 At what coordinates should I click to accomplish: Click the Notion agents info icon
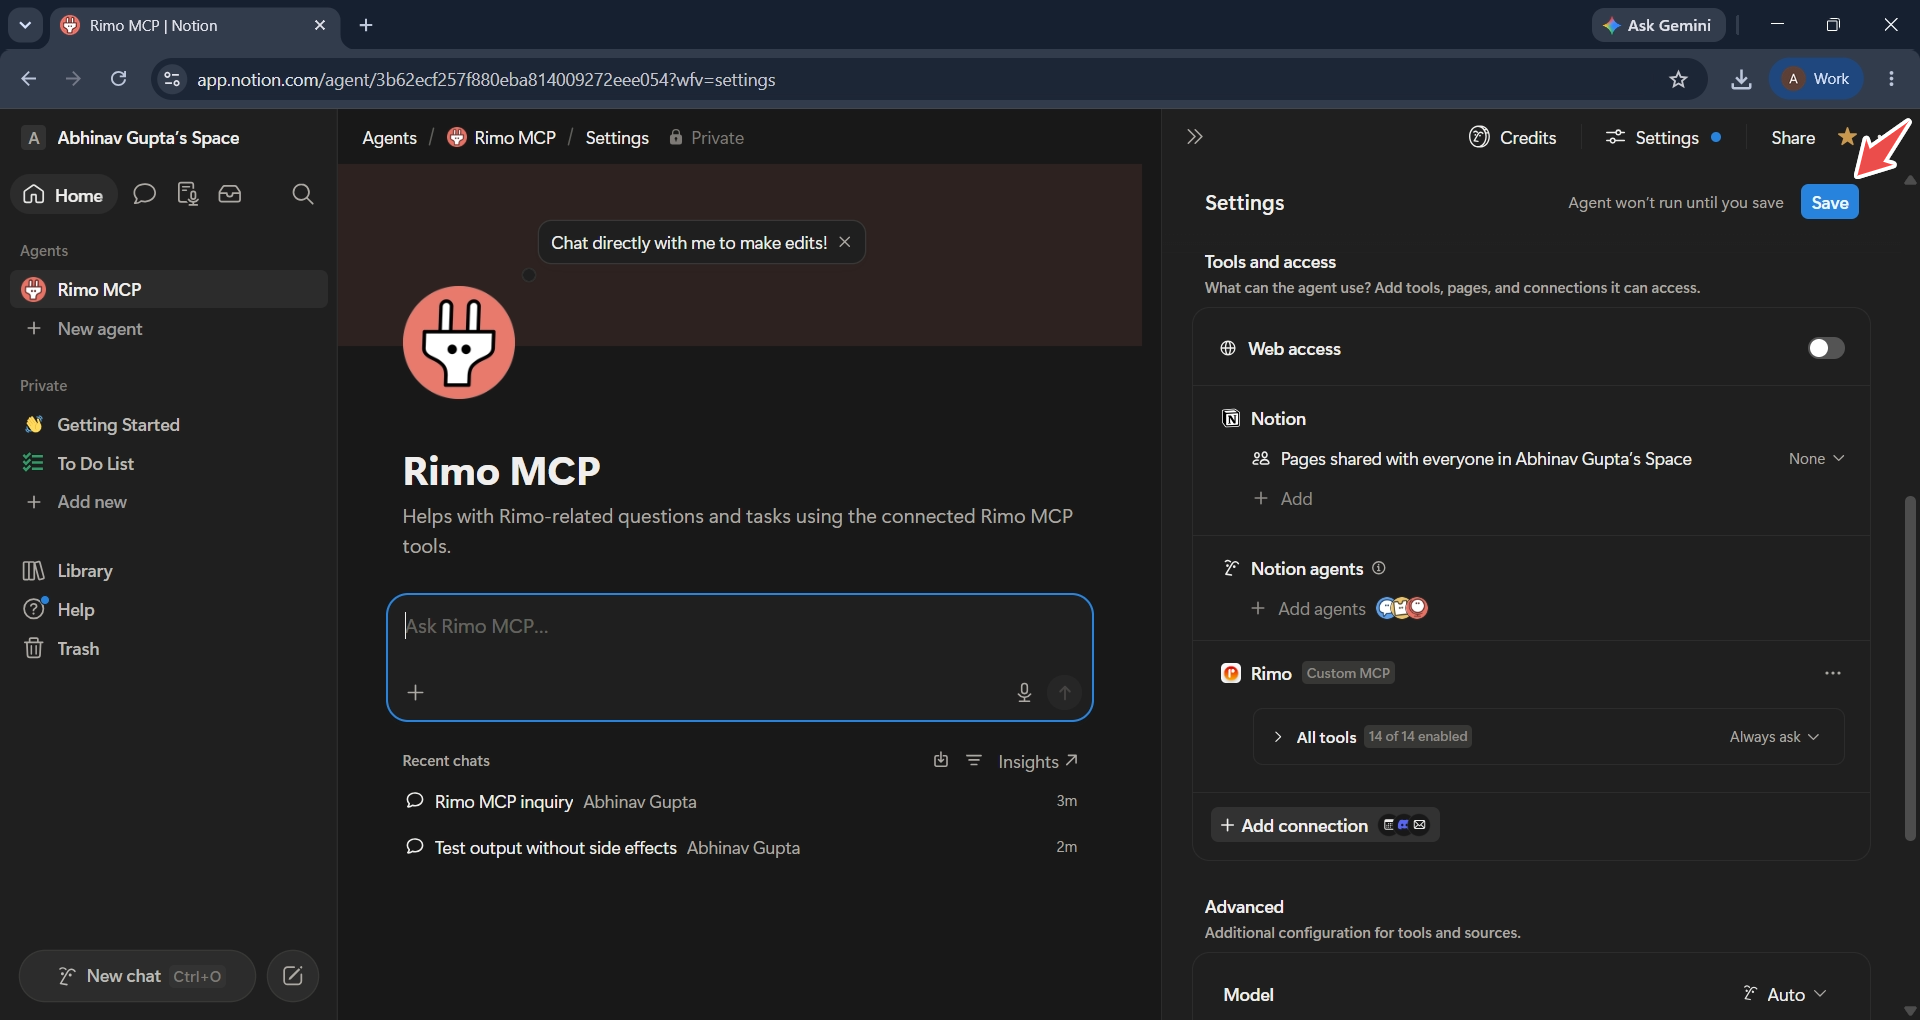pos(1378,568)
